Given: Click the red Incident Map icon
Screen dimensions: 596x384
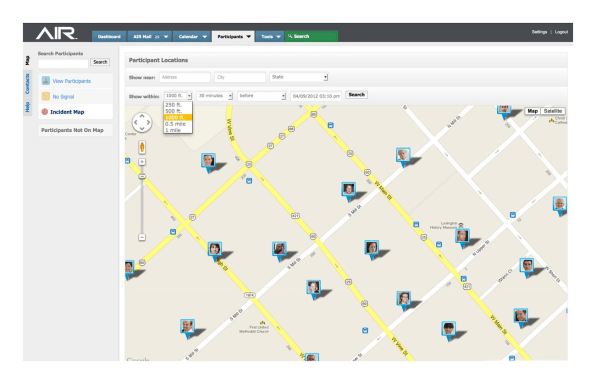Looking at the screenshot, I should pos(44,112).
